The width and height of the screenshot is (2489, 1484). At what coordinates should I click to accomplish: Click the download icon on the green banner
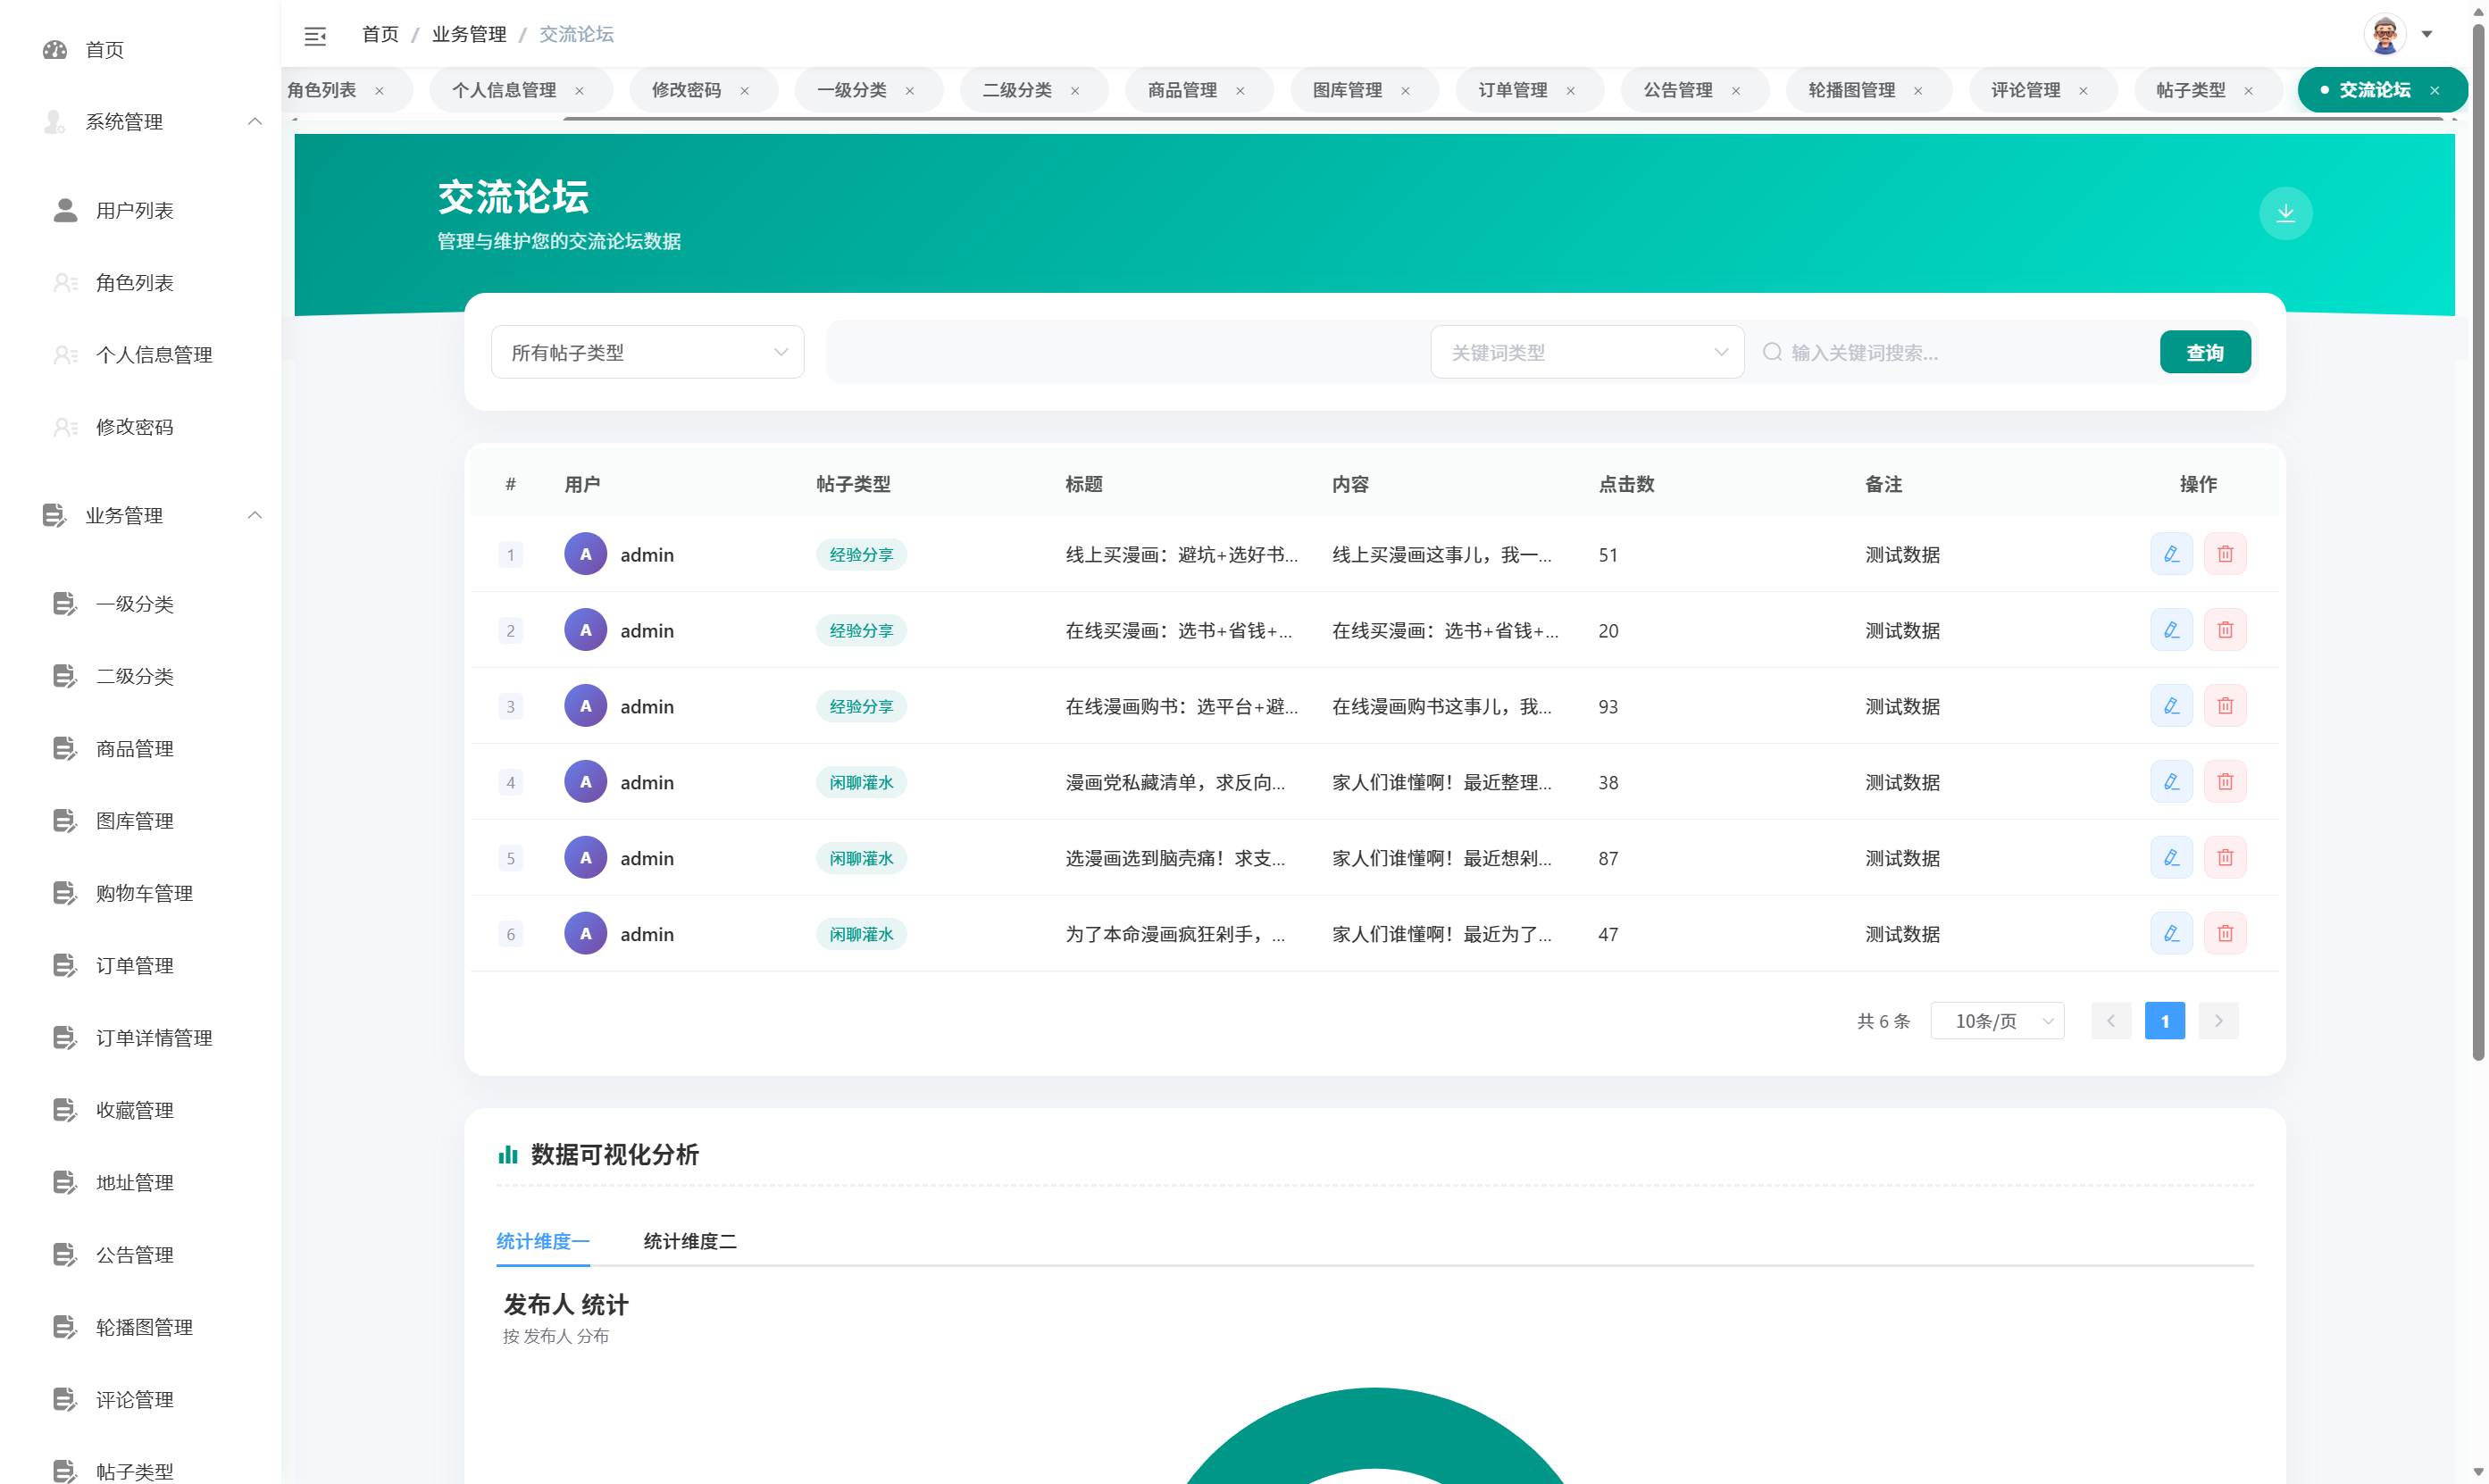click(2285, 212)
